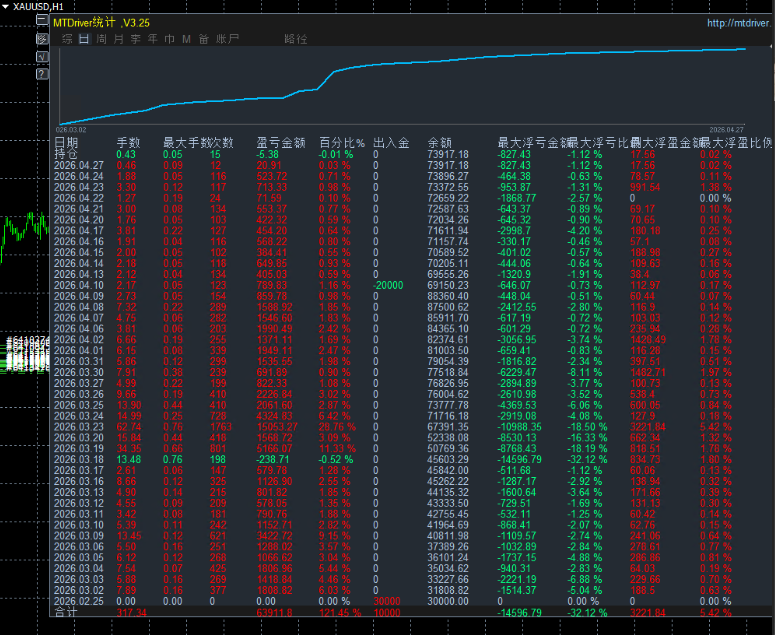Image resolution: width=775 pixels, height=635 pixels.
Task: Select the 2026.03.18 date row
Action: (x=79, y=459)
